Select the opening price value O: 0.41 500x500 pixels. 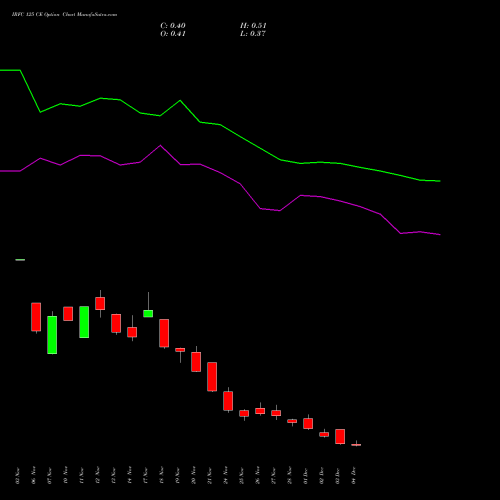pyautogui.click(x=173, y=34)
